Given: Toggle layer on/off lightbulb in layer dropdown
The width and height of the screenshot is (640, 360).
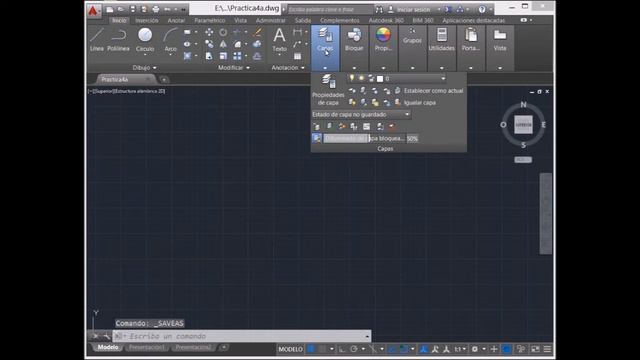Looking at the screenshot, I should (352, 78).
